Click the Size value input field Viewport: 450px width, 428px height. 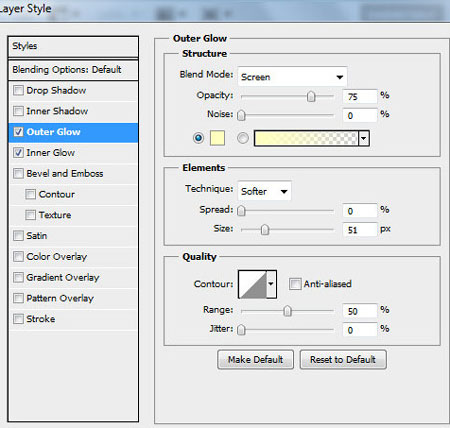[360, 229]
